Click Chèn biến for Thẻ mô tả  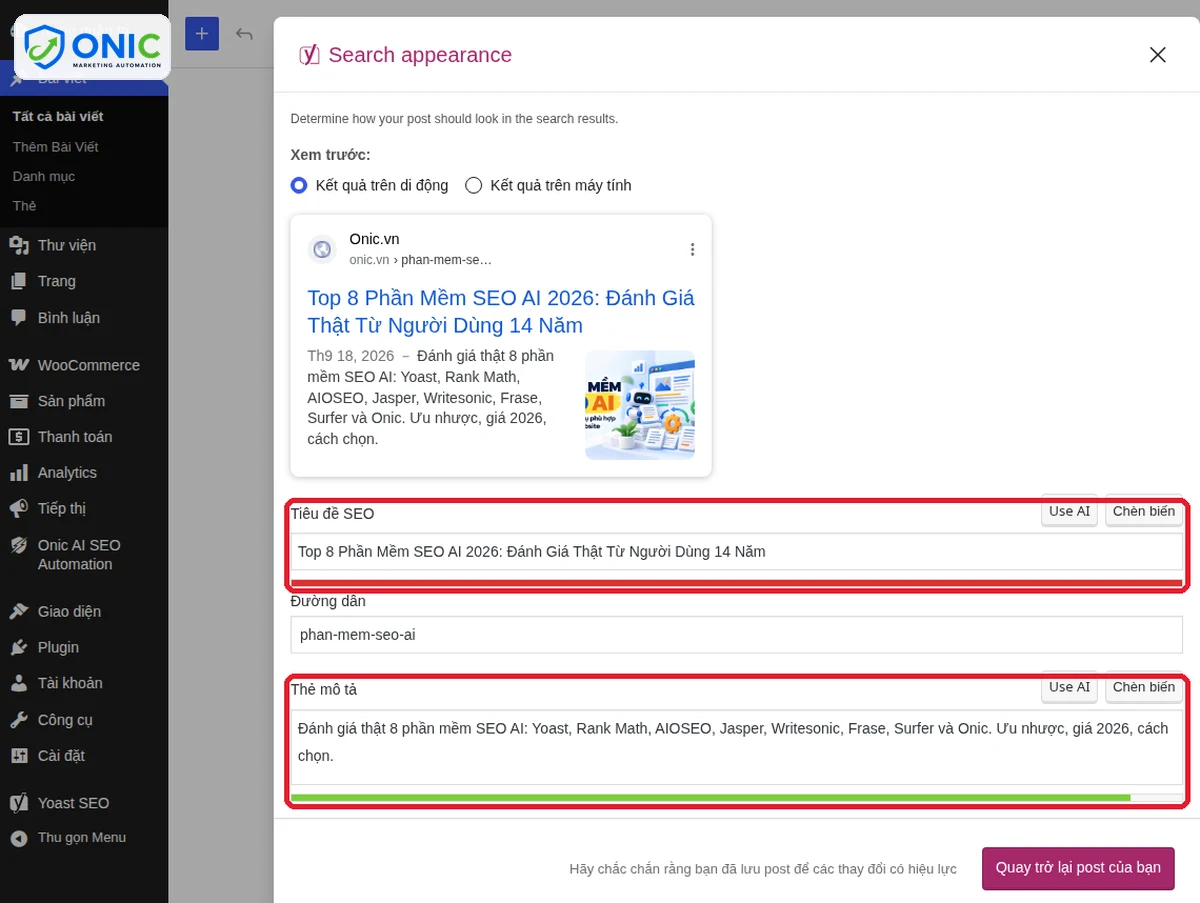tap(1144, 687)
